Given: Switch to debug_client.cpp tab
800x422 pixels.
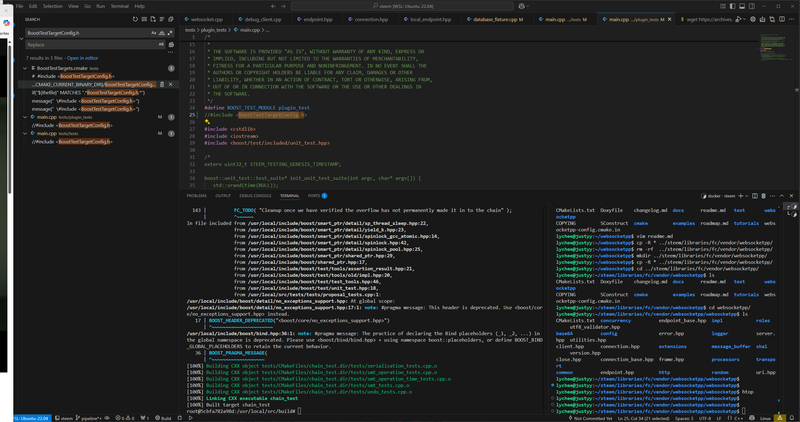Looking at the screenshot, I should point(260,19).
